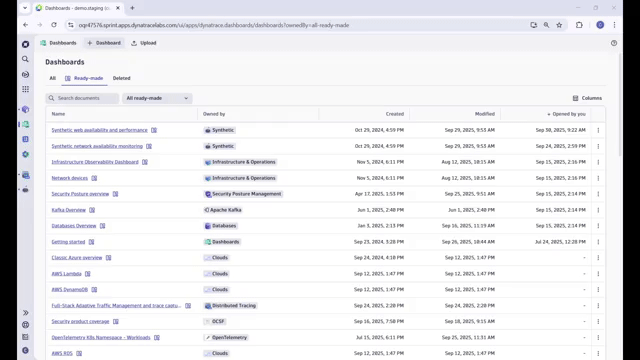Click ready-made badge icon beside Getting started
The height and width of the screenshot is (360, 640).
[91, 242]
